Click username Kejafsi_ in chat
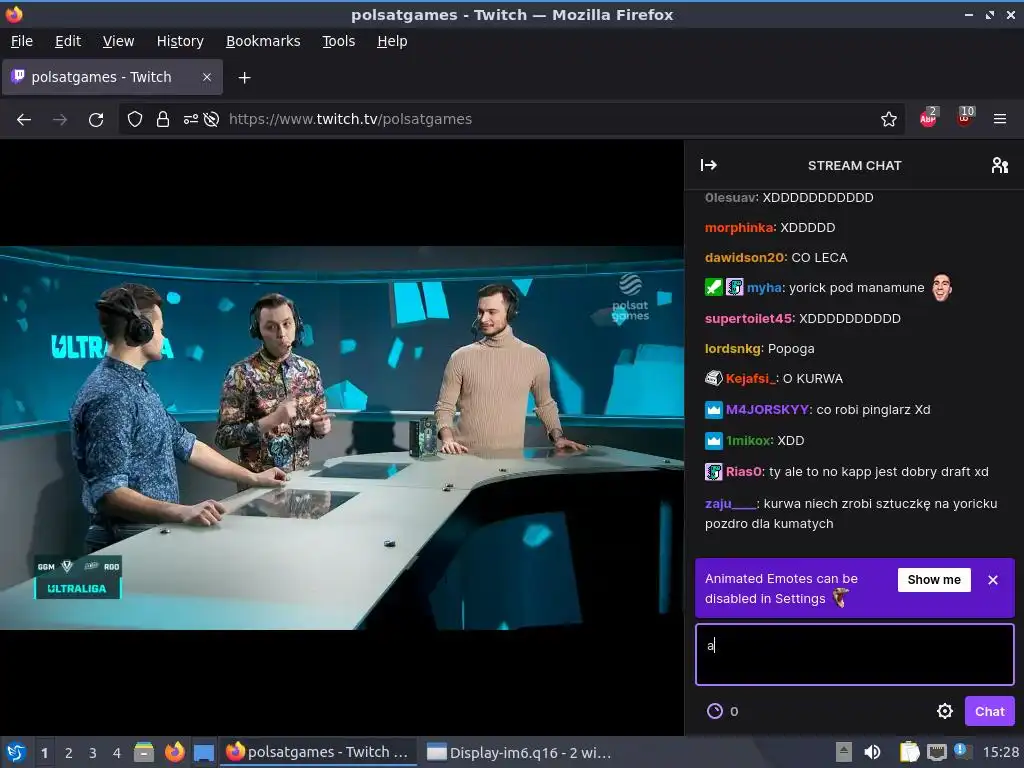This screenshot has width=1024, height=768. pyautogui.click(x=751, y=379)
